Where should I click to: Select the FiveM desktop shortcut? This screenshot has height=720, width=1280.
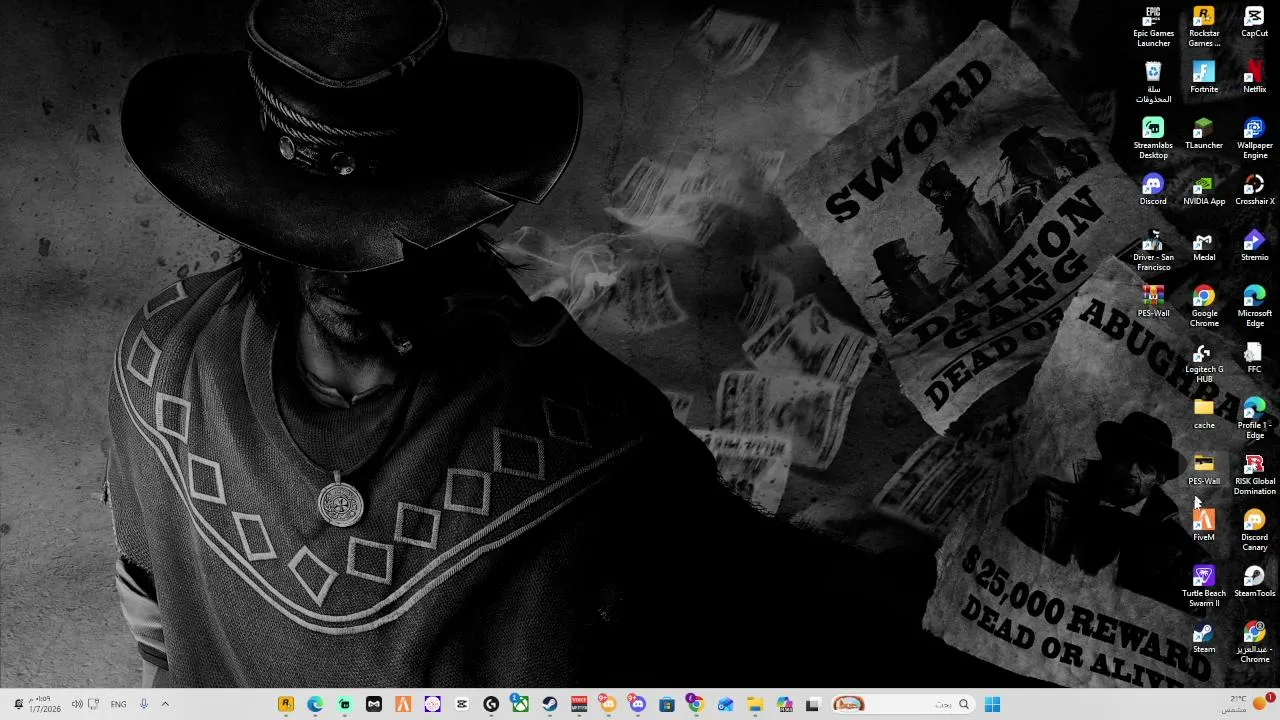[x=1204, y=526]
